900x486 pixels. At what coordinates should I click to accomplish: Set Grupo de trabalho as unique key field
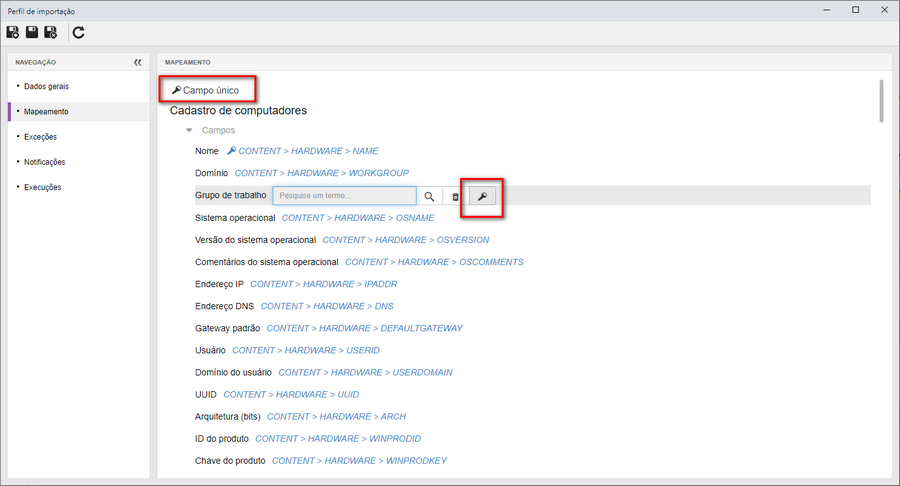tap(482, 196)
